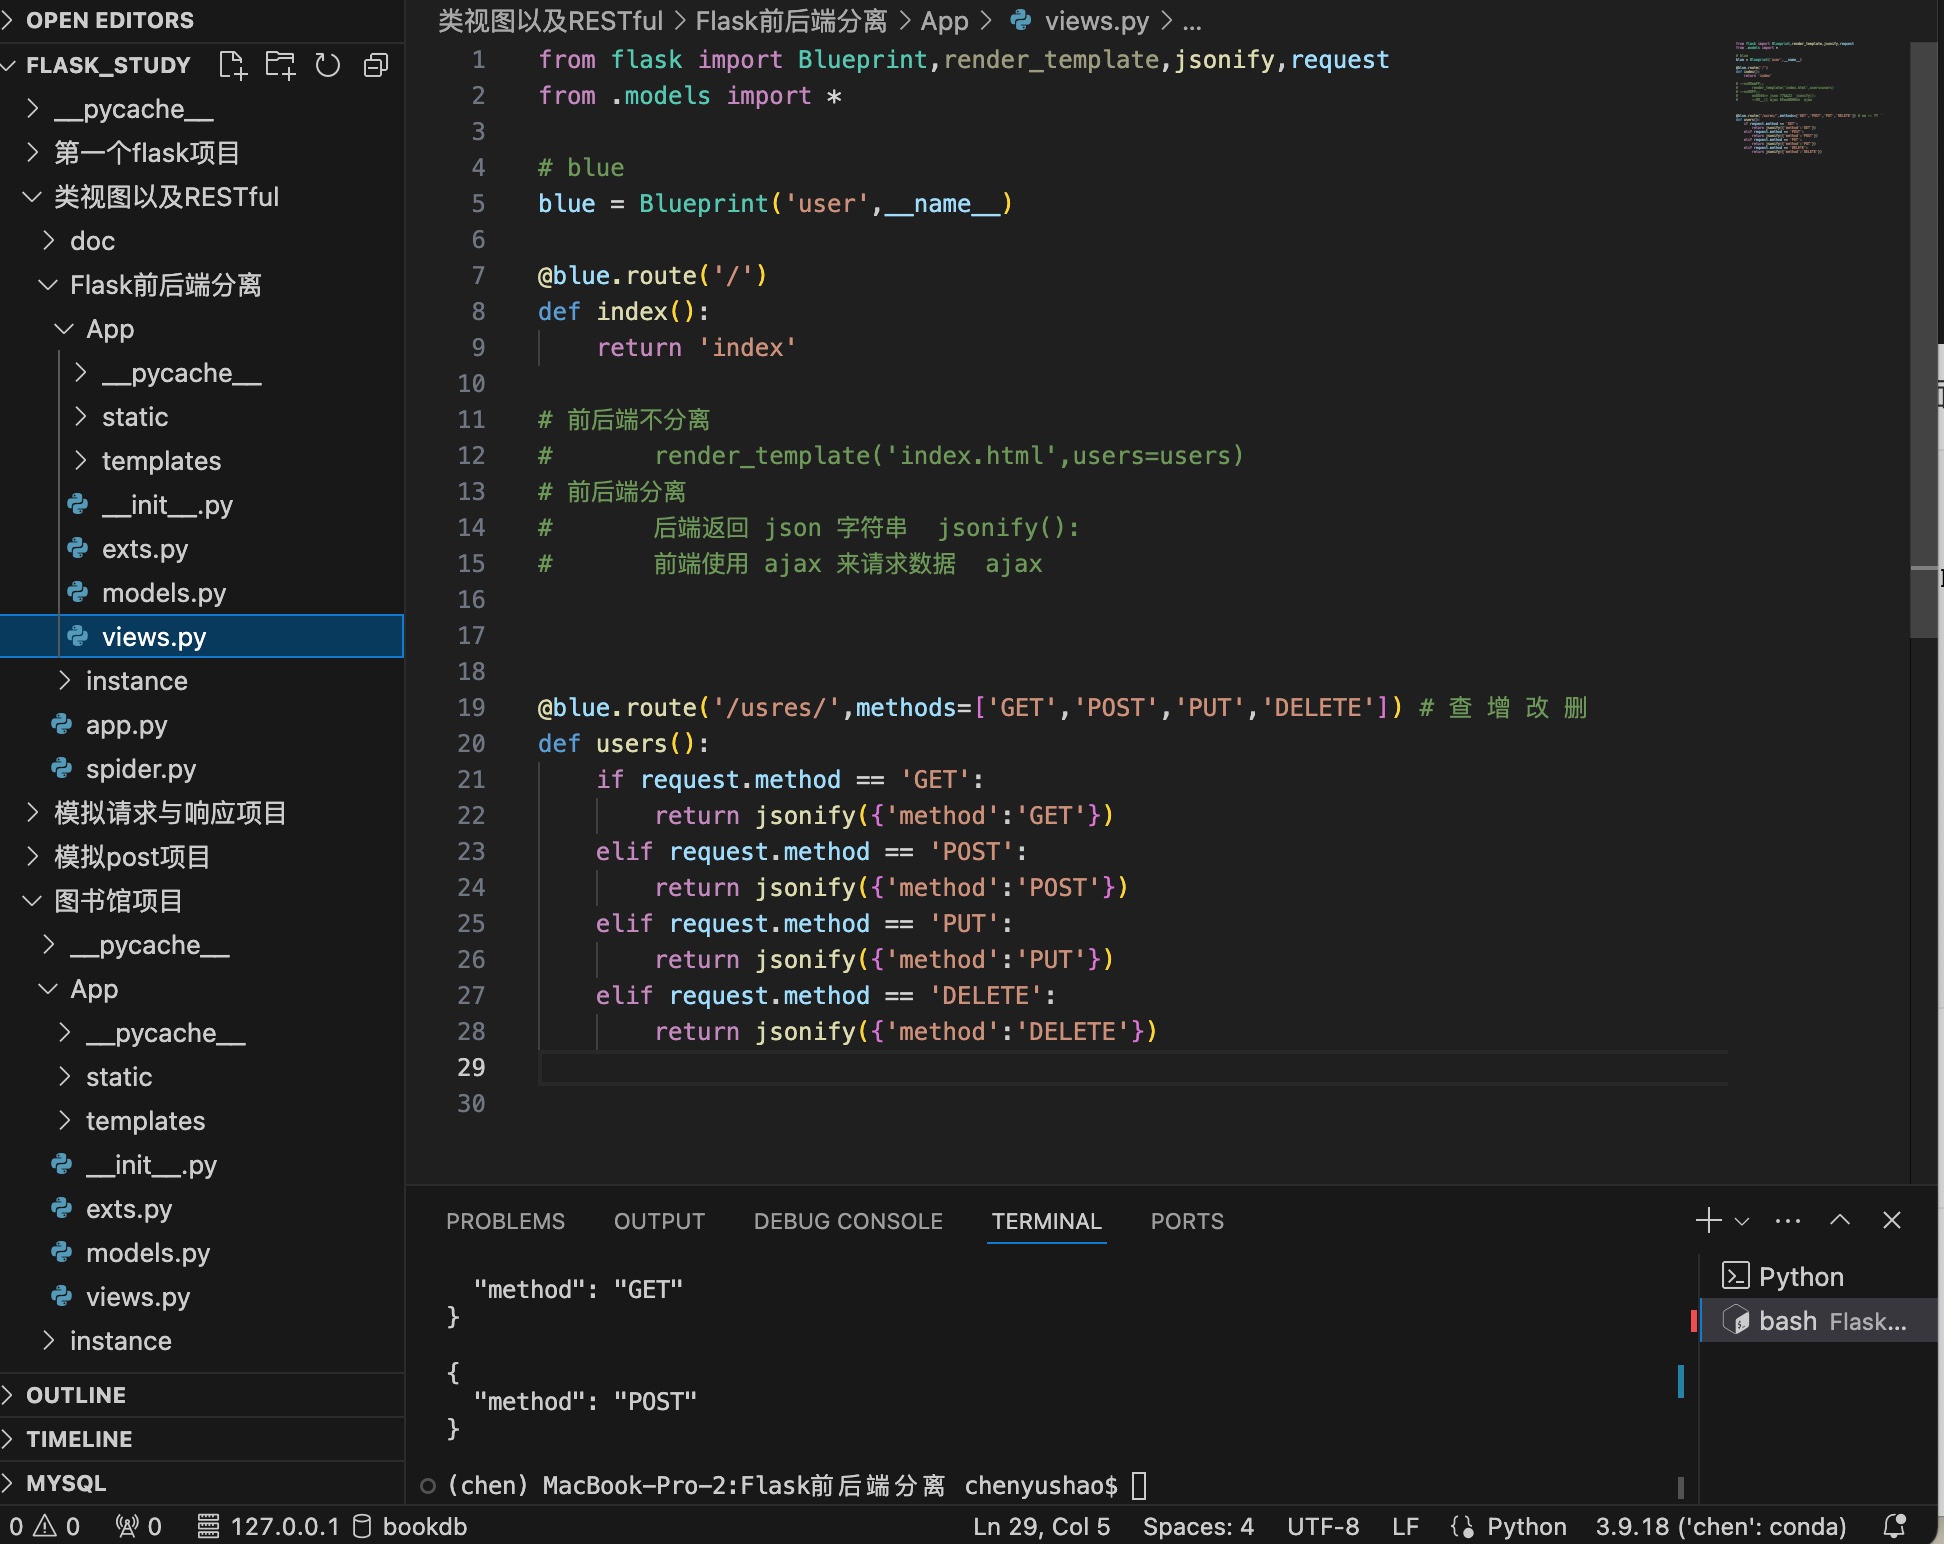Viewport: 1944px width, 1544px height.
Task: Click the code minimap preview
Action: pos(1807,98)
